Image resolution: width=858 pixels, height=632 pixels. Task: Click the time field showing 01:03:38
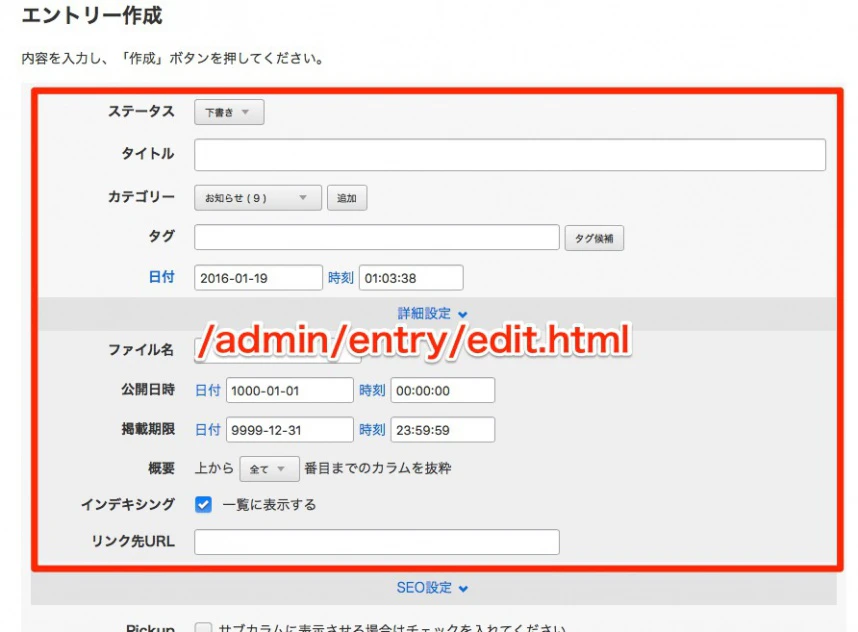point(411,277)
